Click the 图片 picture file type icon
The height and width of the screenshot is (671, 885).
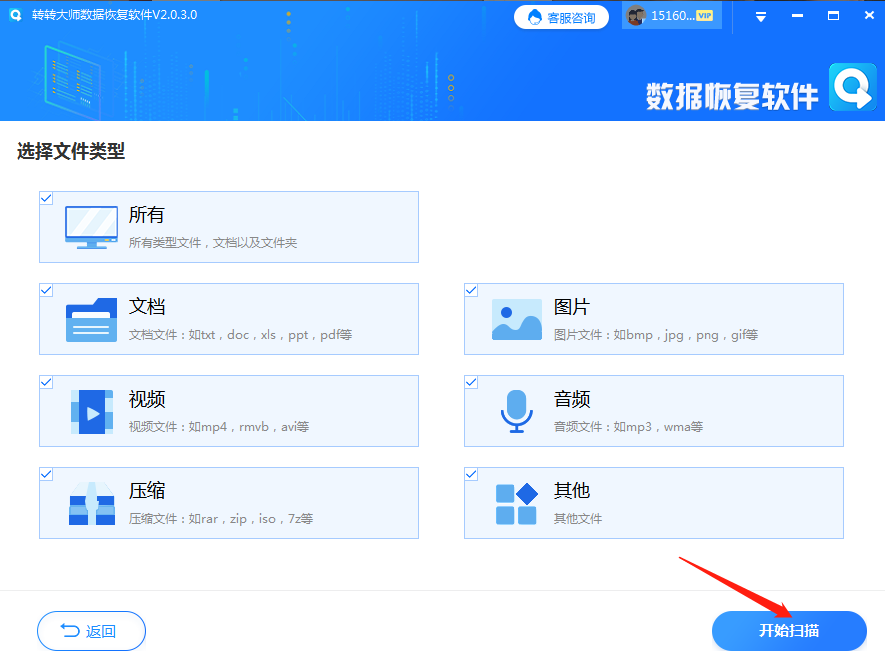pyautogui.click(x=516, y=318)
